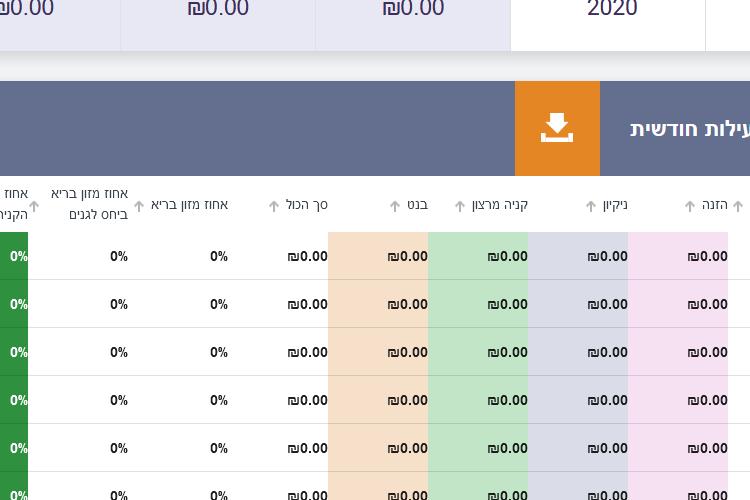Click the סך הכול column header text
Viewport: 750px width, 500px height.
click(x=307, y=205)
